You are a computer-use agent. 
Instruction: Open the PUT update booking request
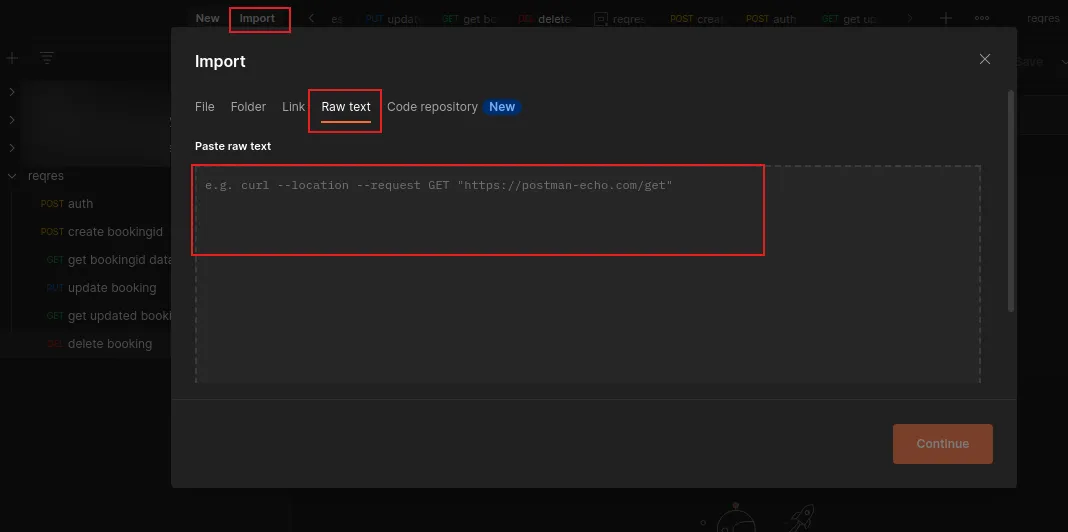[x=101, y=287]
